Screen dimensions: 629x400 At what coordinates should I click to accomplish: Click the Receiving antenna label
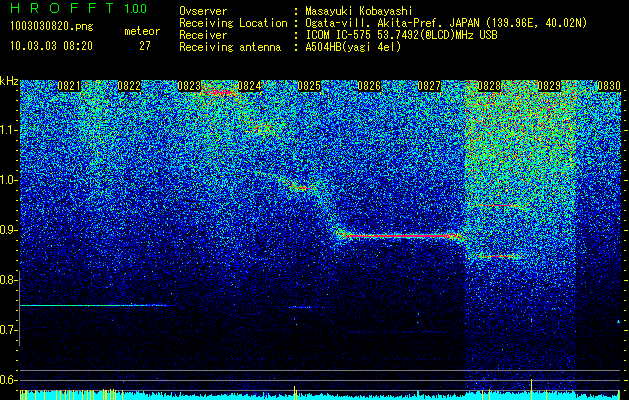(230, 47)
